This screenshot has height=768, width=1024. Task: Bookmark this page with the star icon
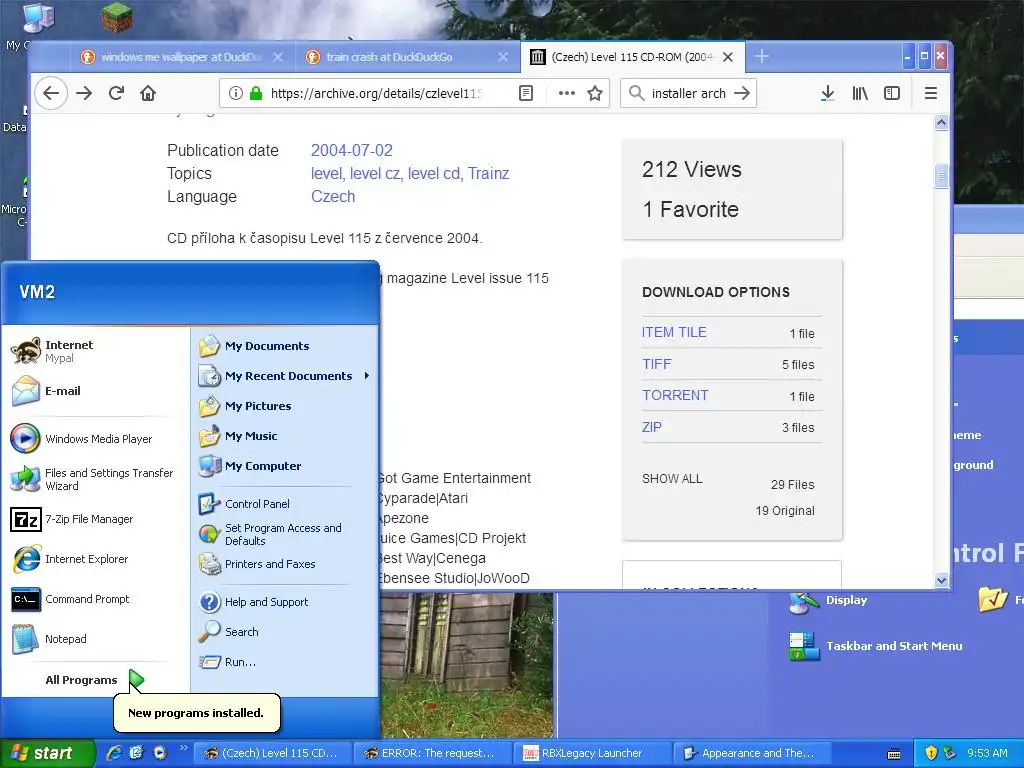pyautogui.click(x=595, y=93)
